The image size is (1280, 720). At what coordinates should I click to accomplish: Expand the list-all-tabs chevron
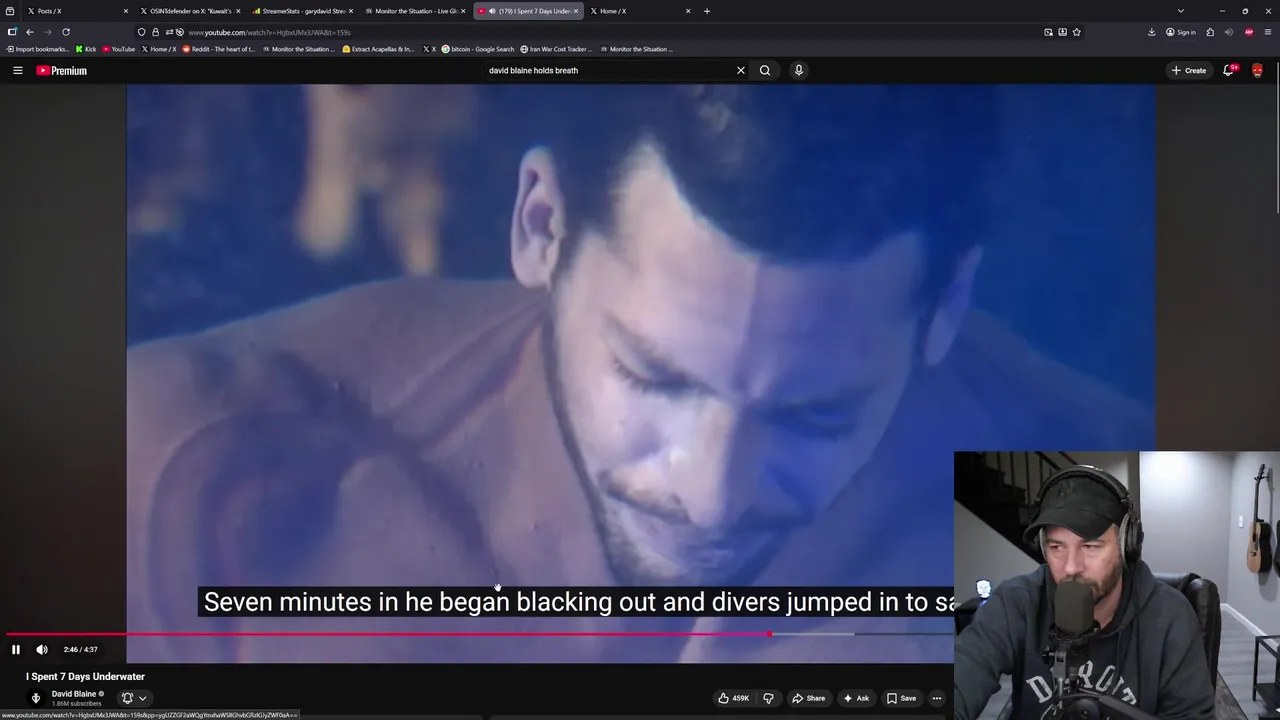[1181, 11]
